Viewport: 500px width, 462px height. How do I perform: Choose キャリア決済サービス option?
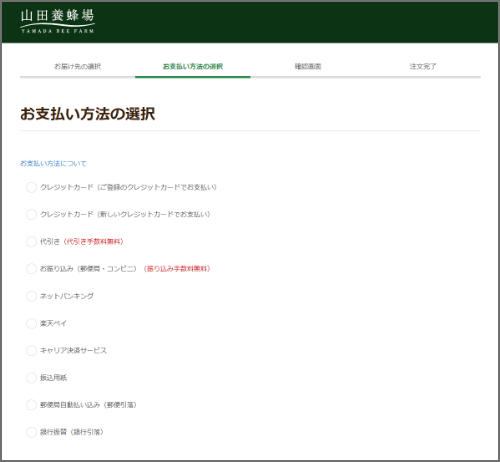pyautogui.click(x=31, y=350)
